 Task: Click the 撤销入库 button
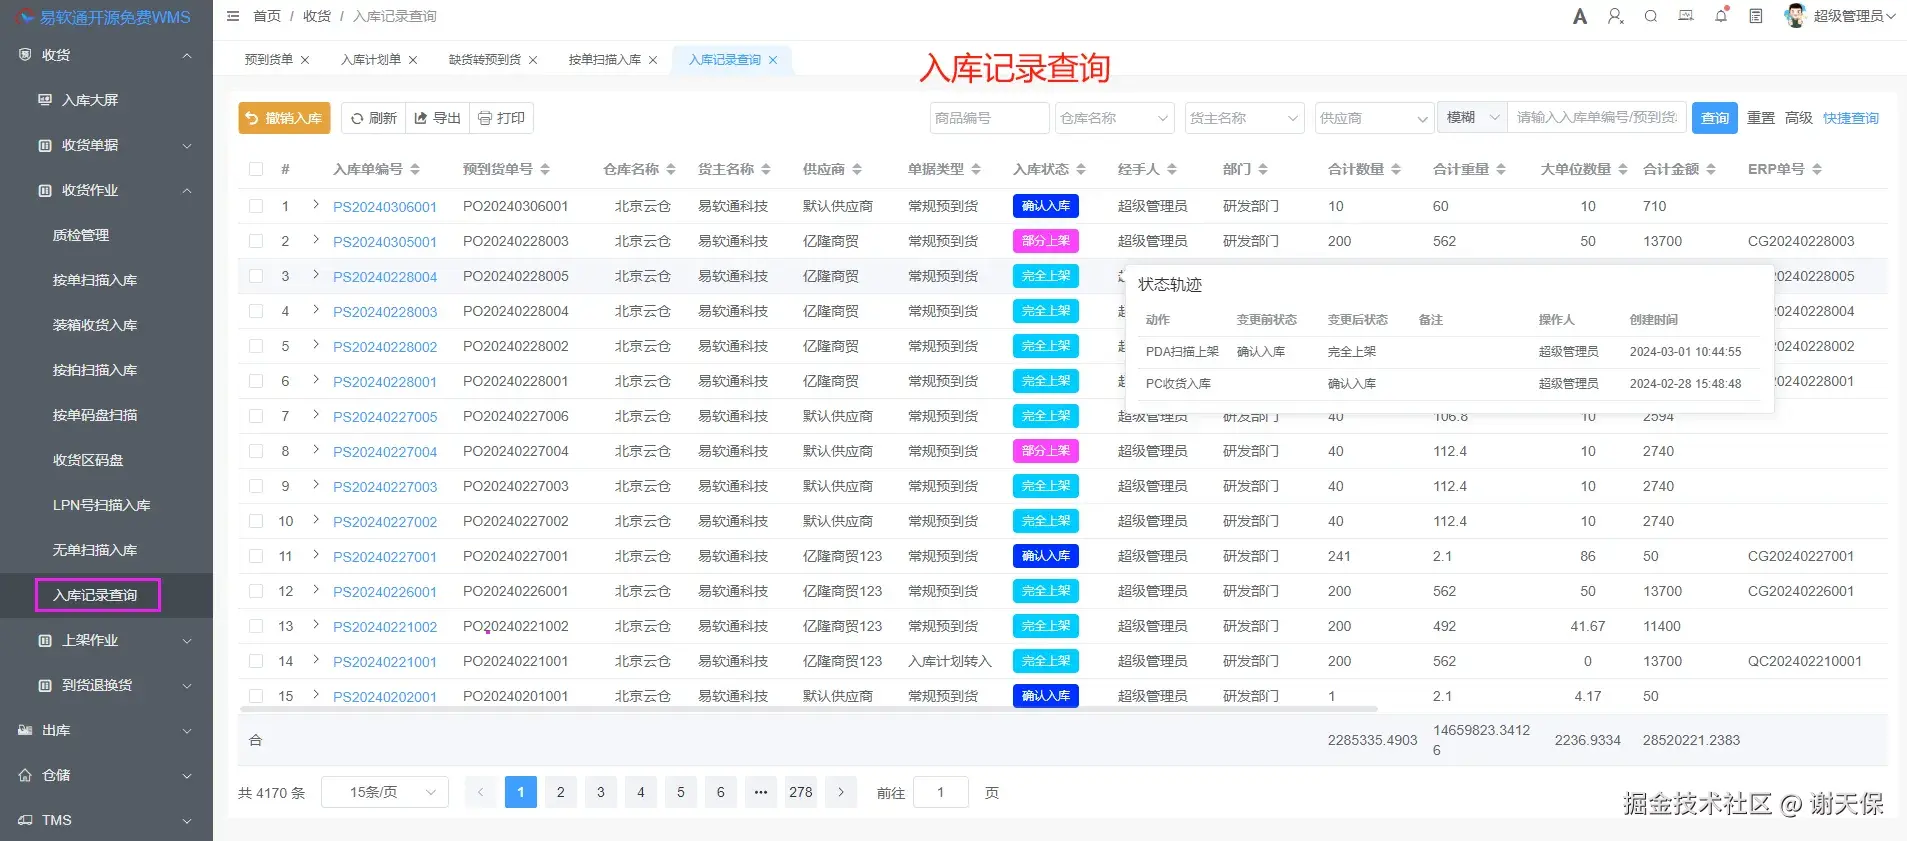click(284, 118)
